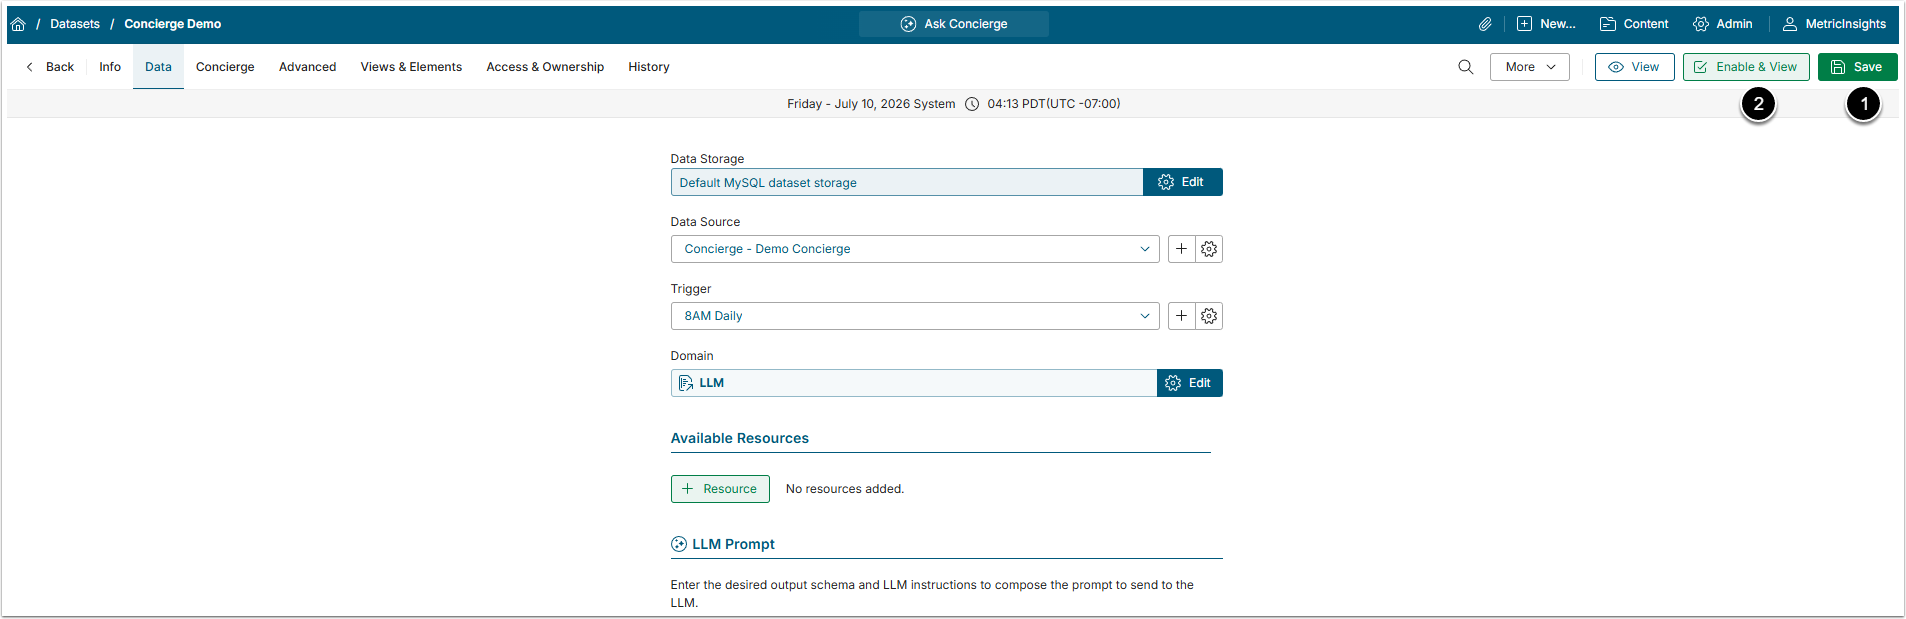The image size is (1906, 619).
Task: Open Trigger settings gear icon
Action: click(x=1209, y=316)
